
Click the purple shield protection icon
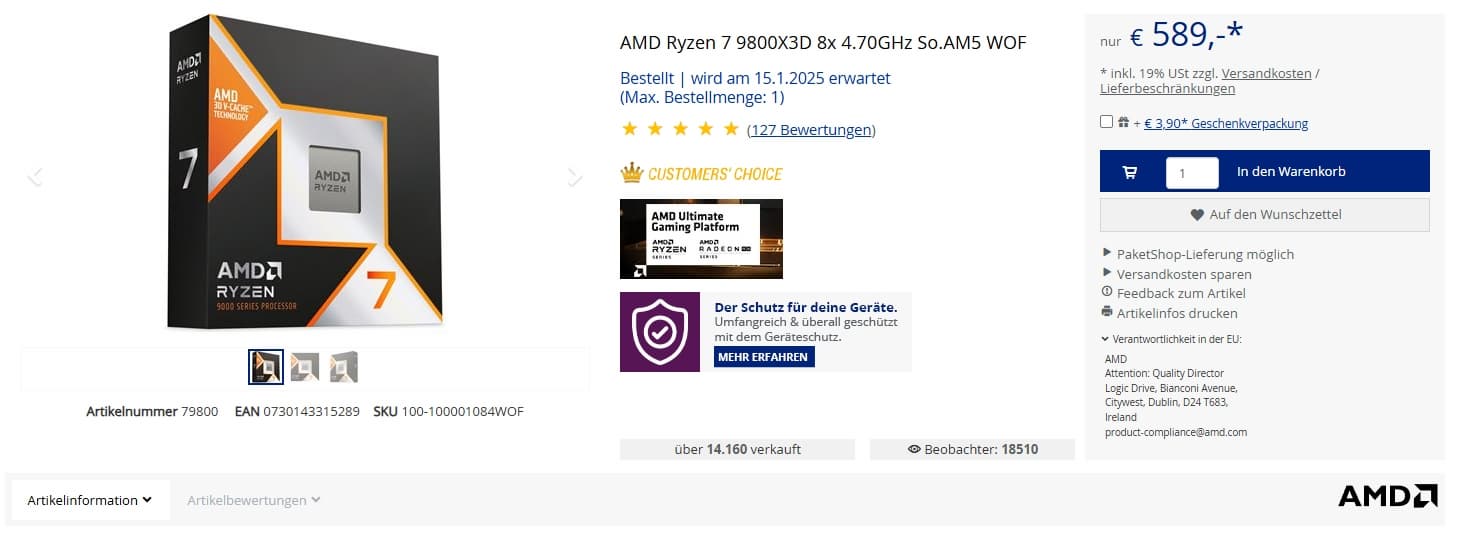659,332
